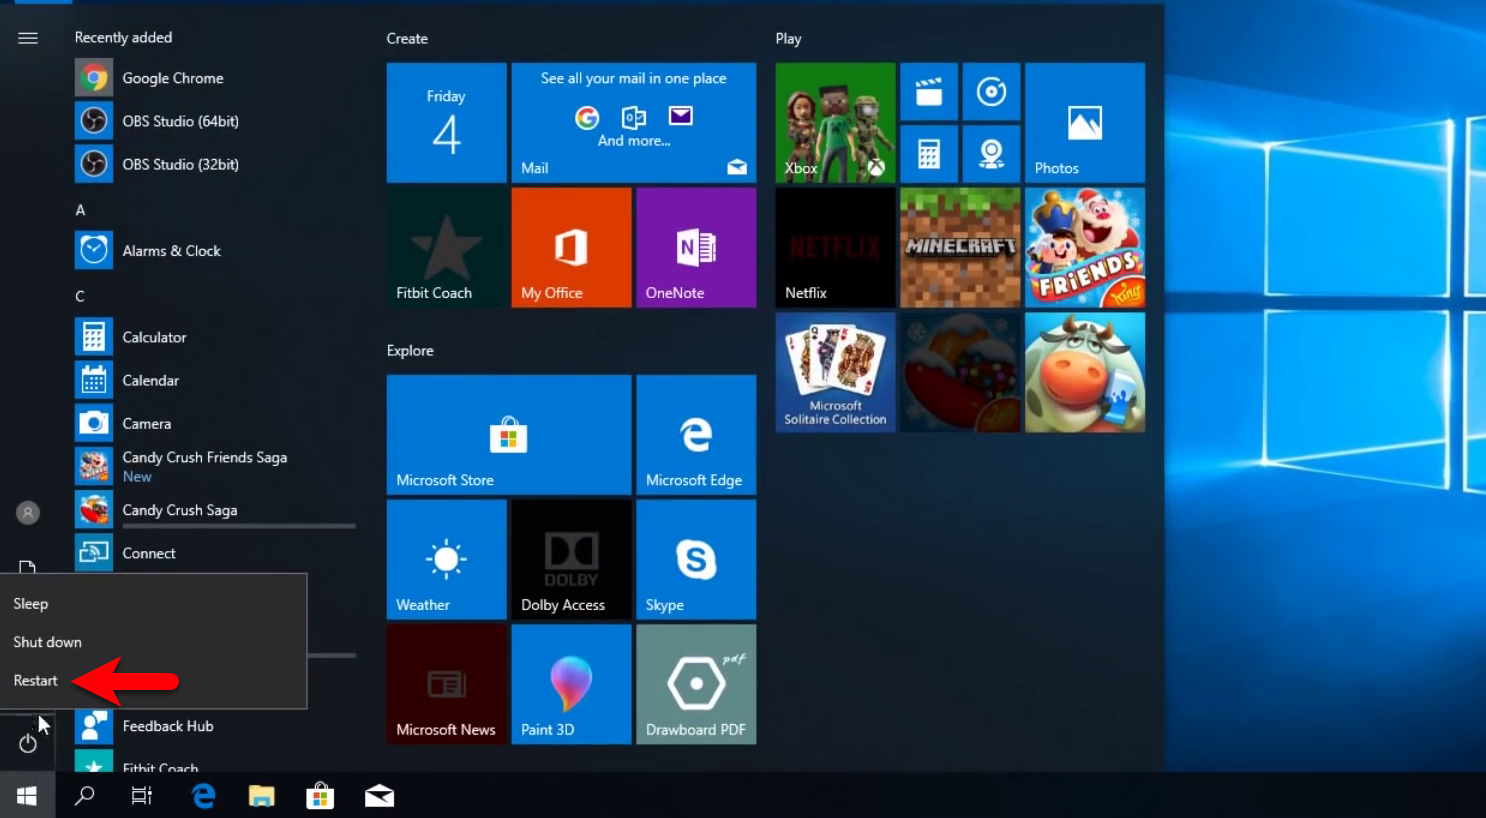Viewport: 1486px width, 818px height.
Task: Open the user account icon
Action: pos(28,512)
